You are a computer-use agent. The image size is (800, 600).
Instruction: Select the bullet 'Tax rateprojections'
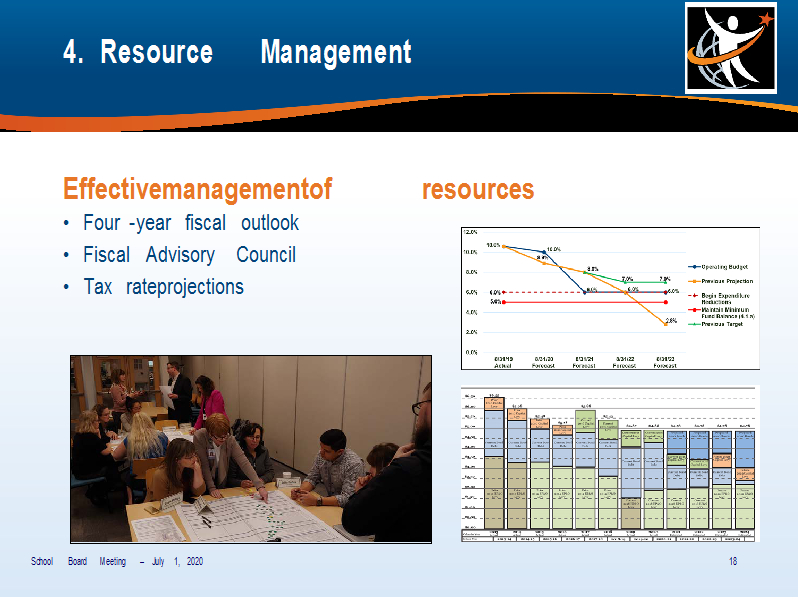(163, 287)
